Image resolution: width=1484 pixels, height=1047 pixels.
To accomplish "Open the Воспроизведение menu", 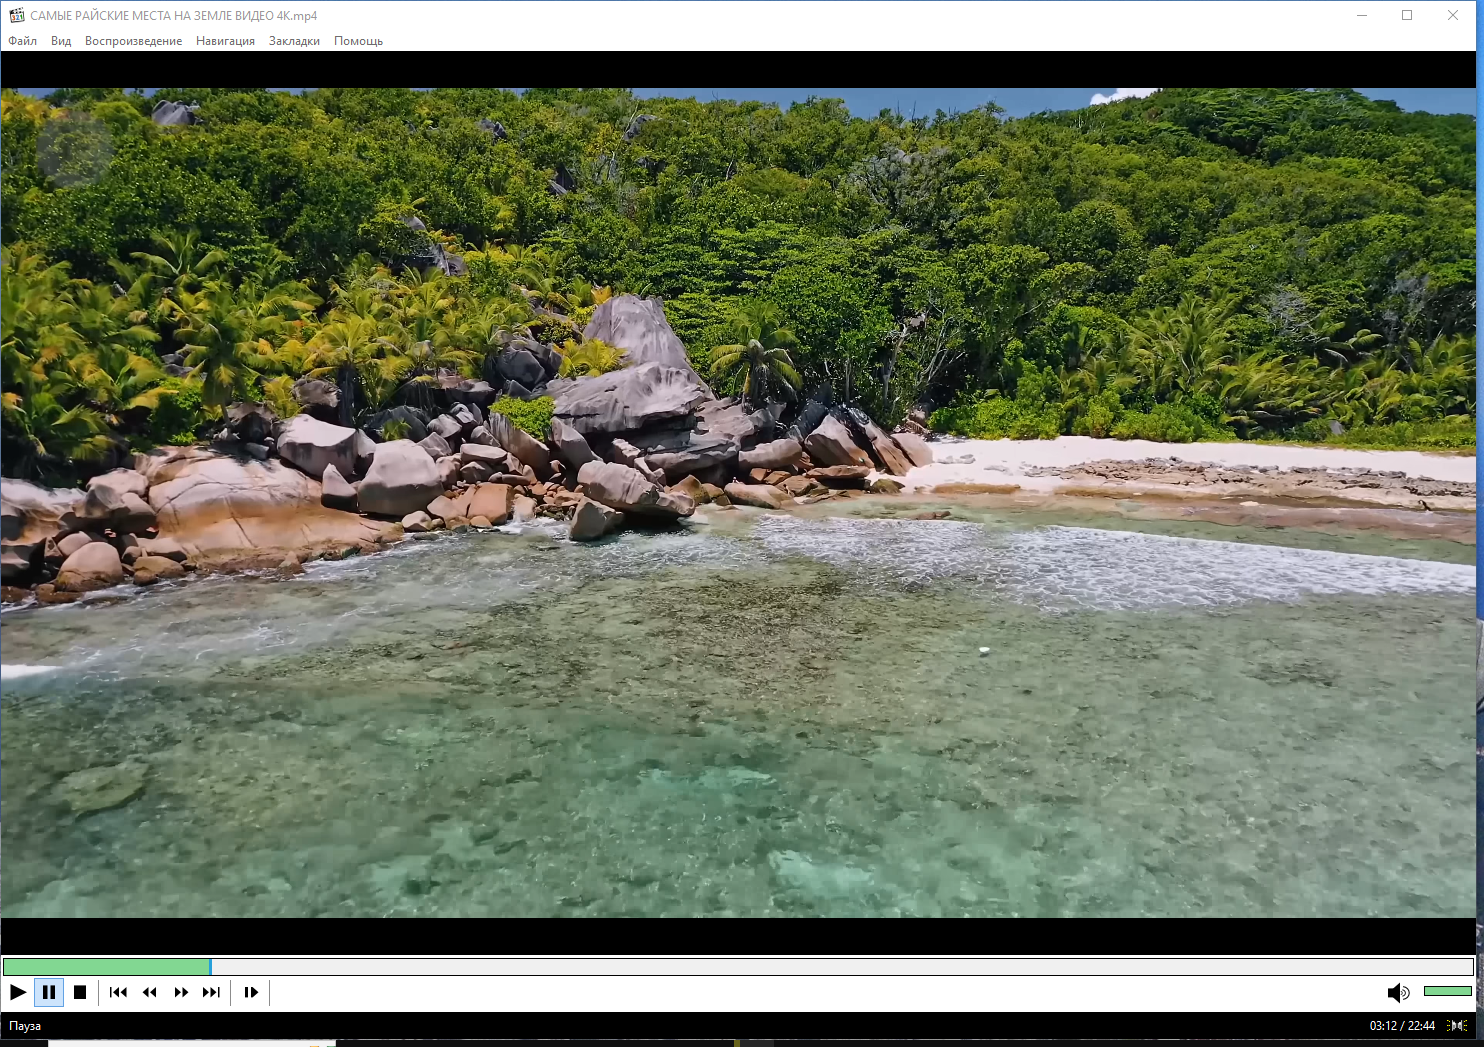I will pyautogui.click(x=133, y=41).
